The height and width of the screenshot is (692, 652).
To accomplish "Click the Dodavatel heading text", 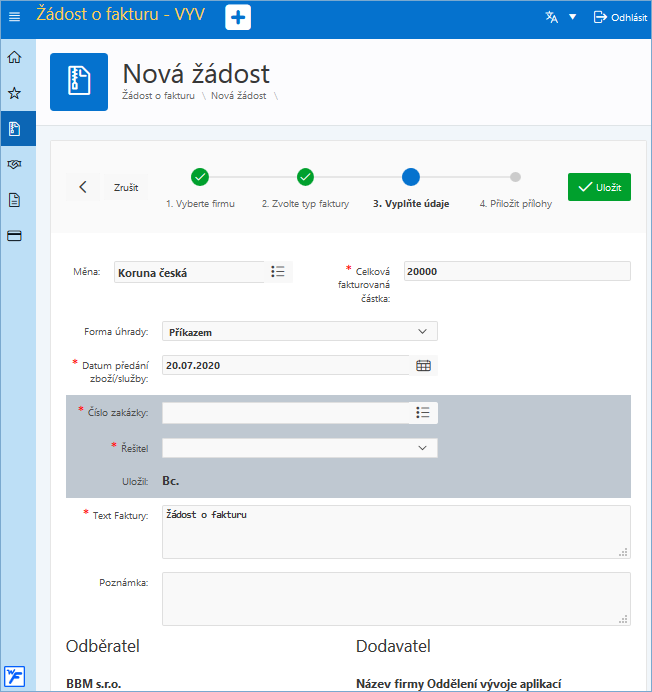I will pos(393,646).
